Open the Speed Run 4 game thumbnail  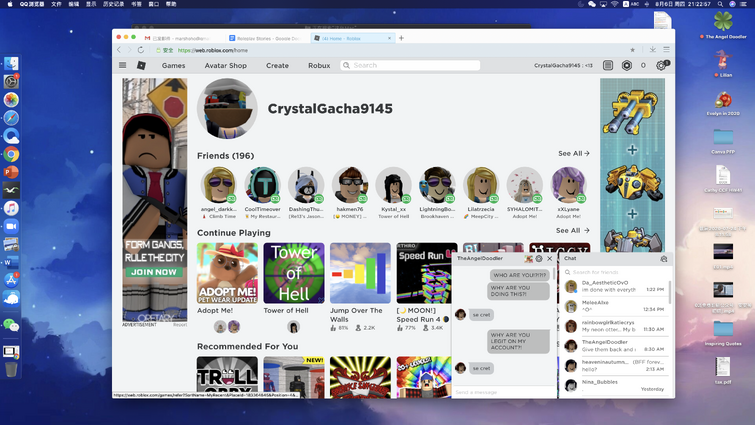pyautogui.click(x=424, y=273)
